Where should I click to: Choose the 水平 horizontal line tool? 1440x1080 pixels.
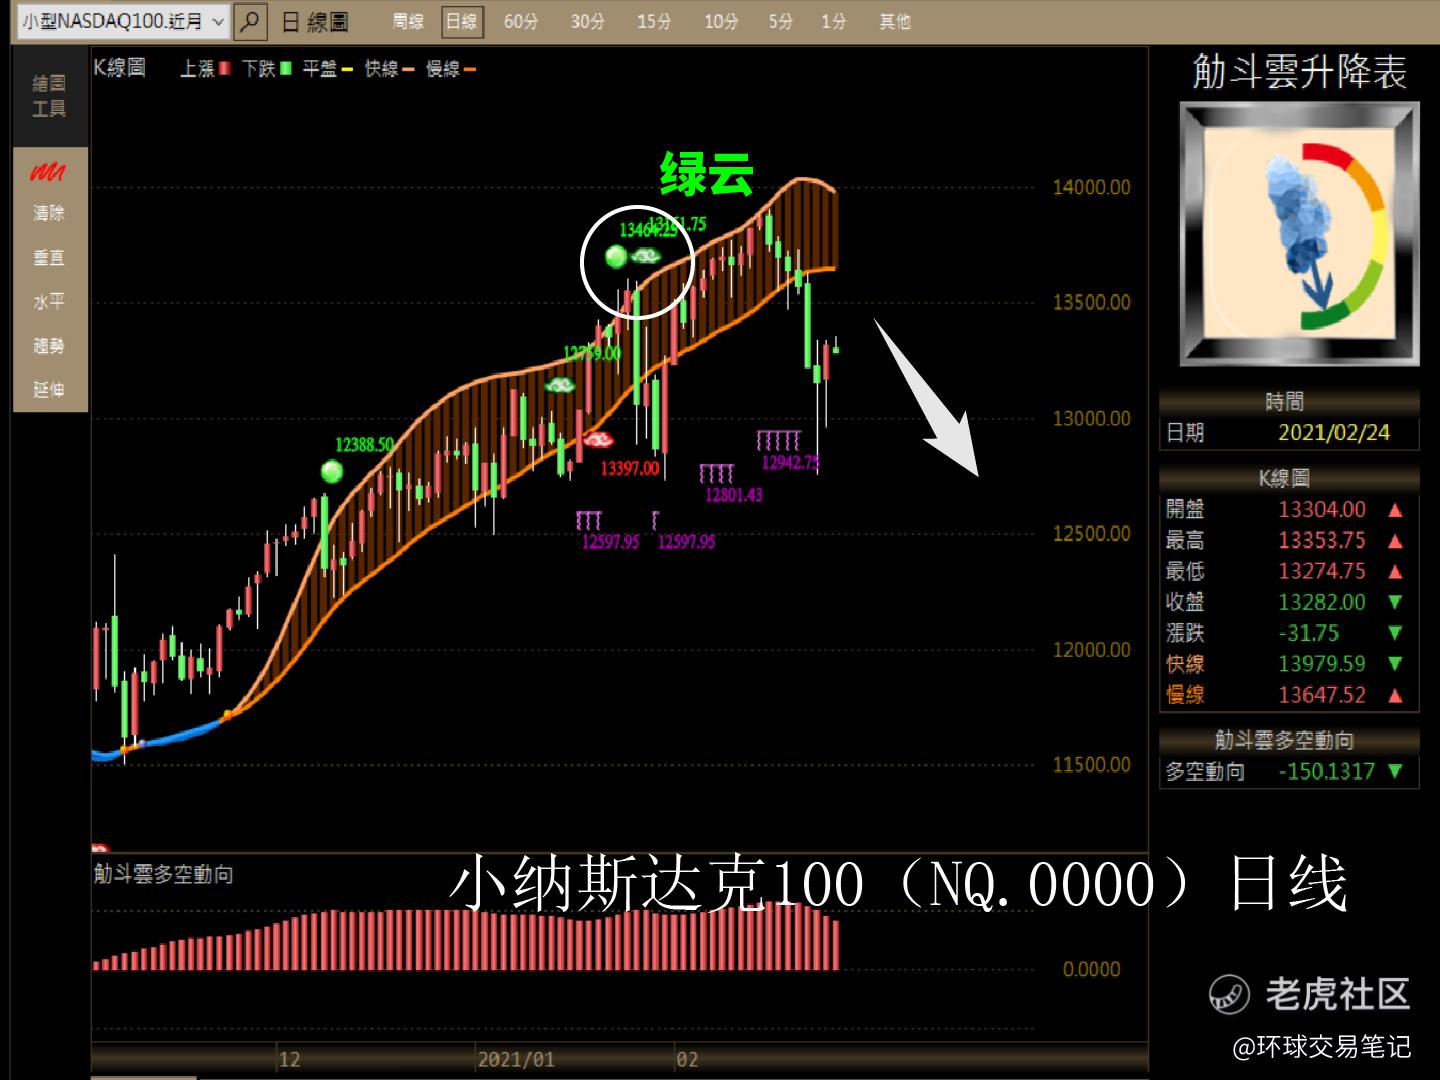coord(49,301)
